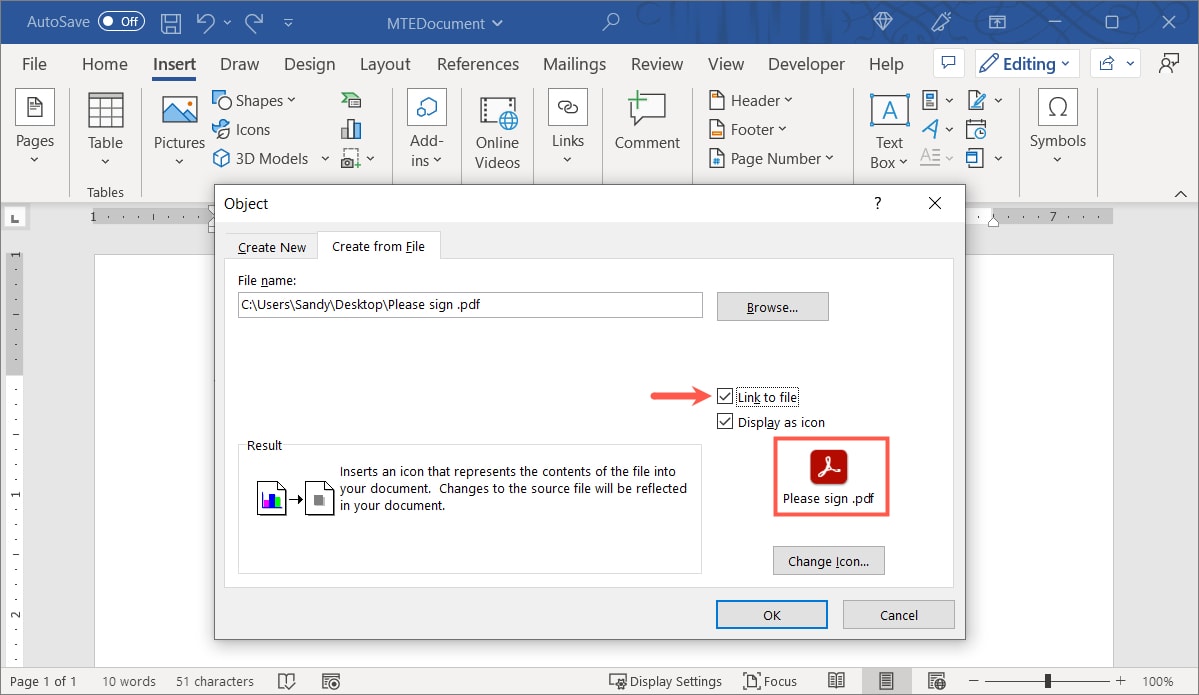Select the Online Videos tool
This screenshot has height=695, width=1199.
(x=497, y=128)
